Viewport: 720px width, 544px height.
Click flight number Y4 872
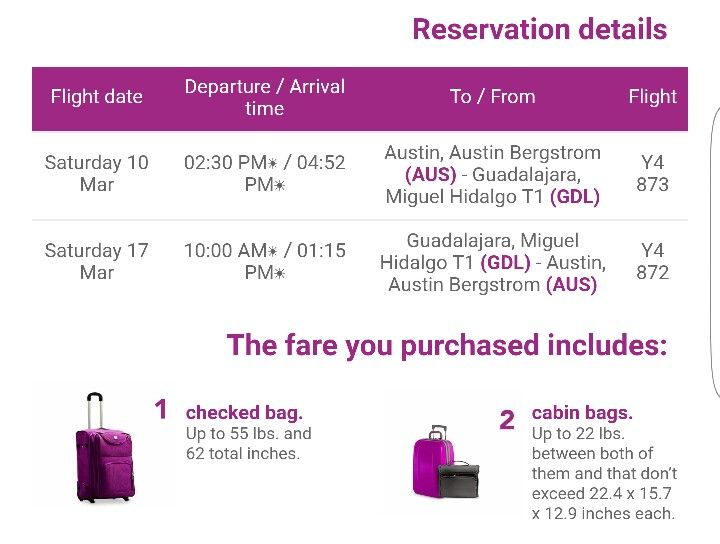pos(652,262)
